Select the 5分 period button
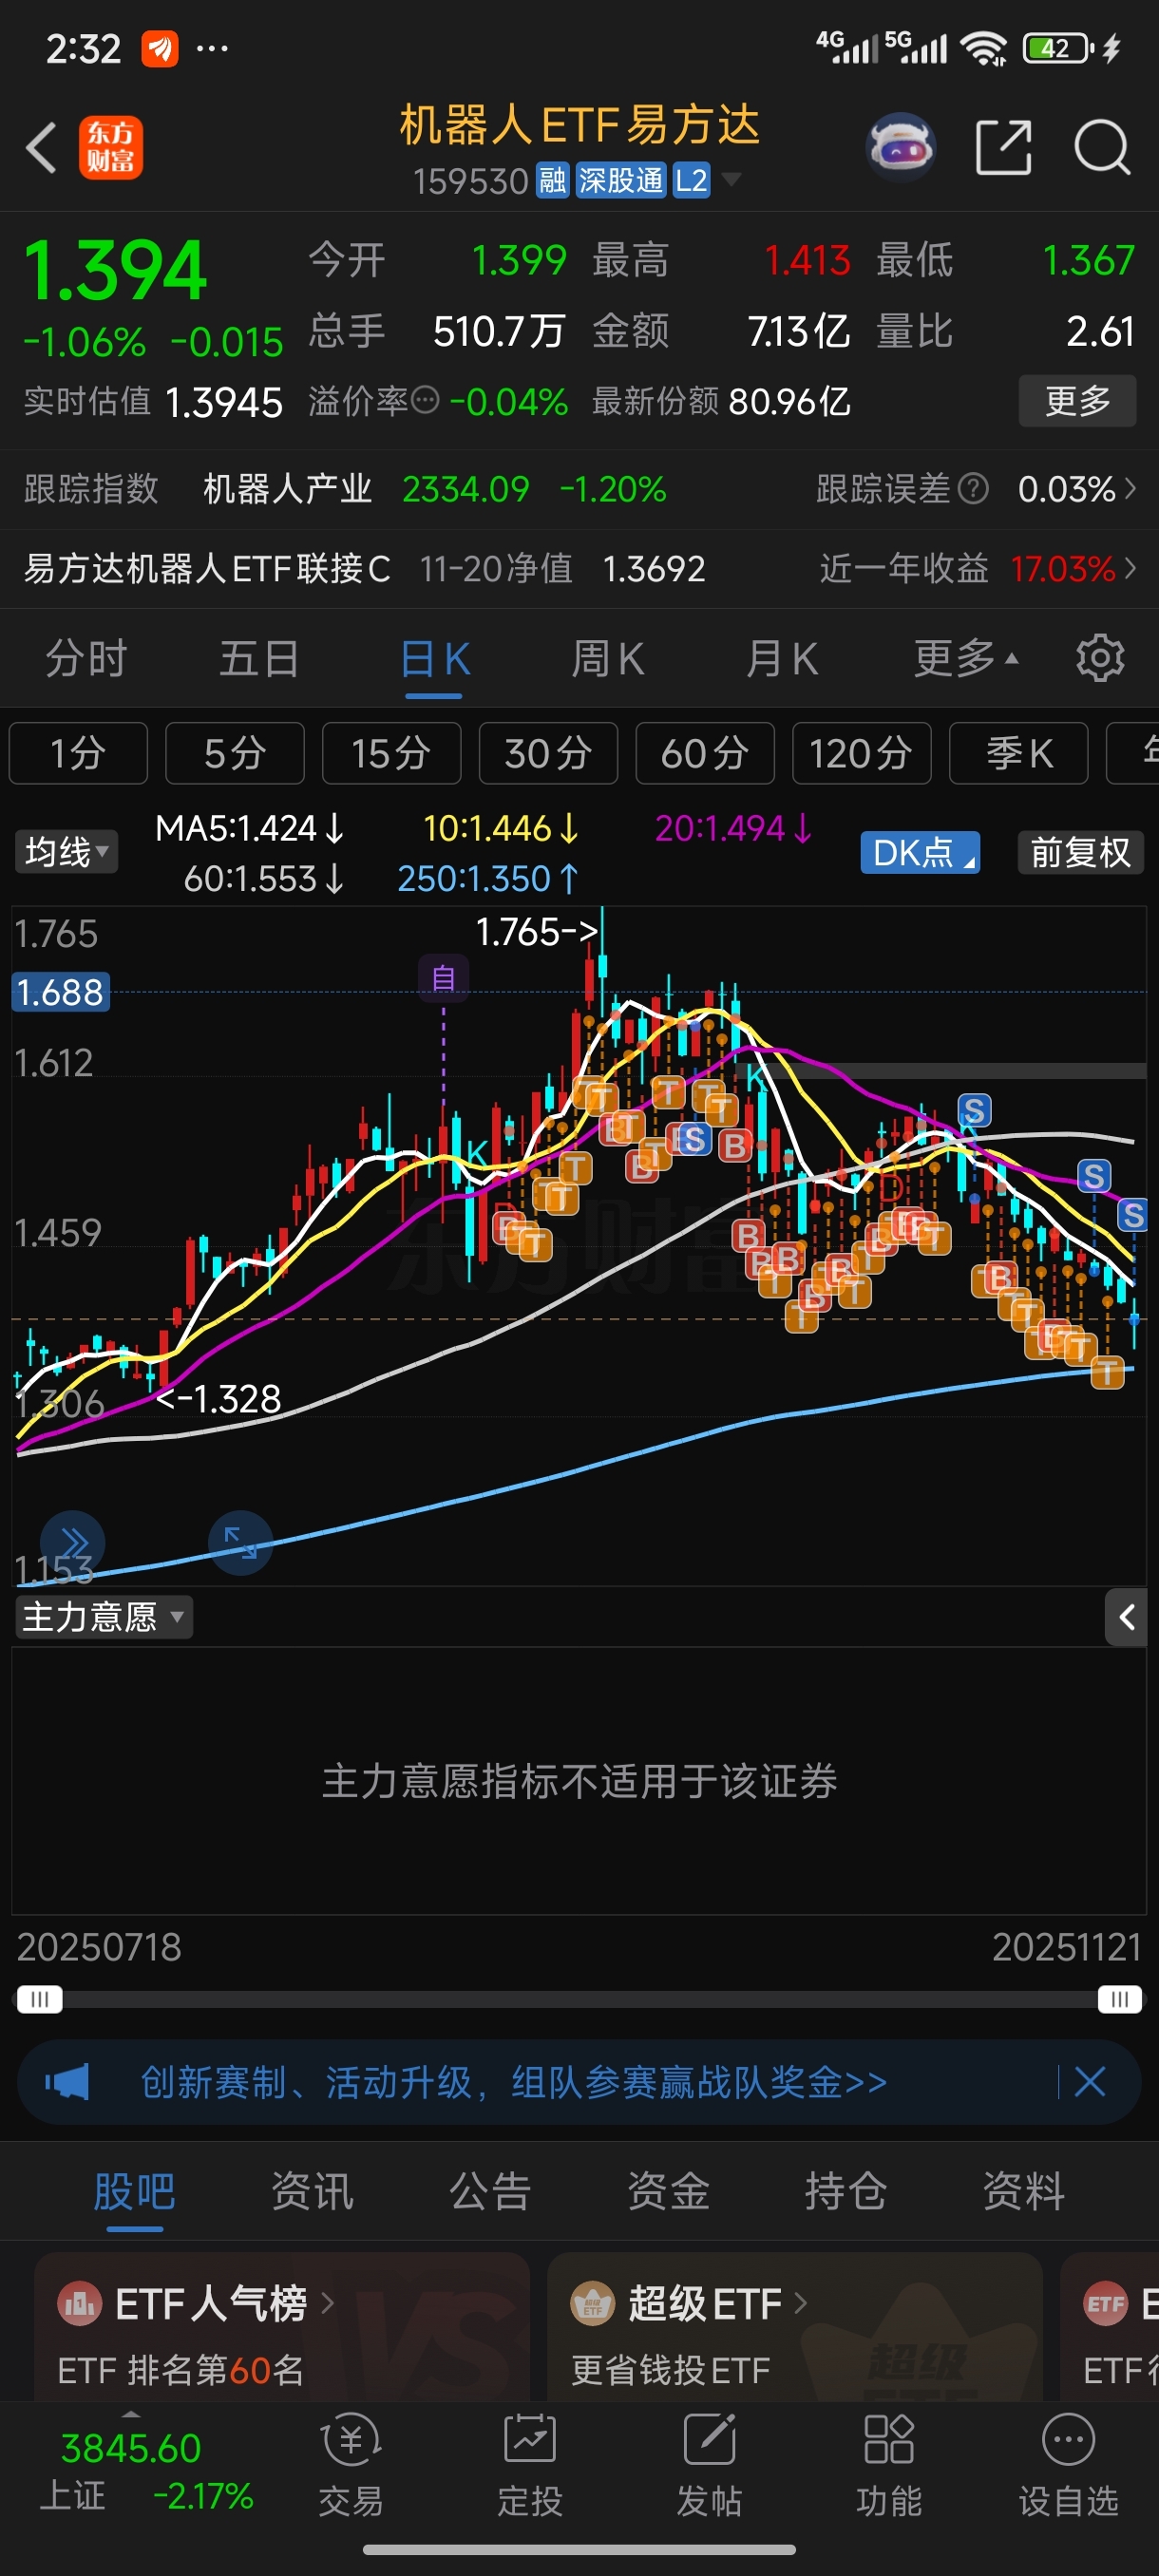This screenshot has height=2576, width=1159. (235, 753)
